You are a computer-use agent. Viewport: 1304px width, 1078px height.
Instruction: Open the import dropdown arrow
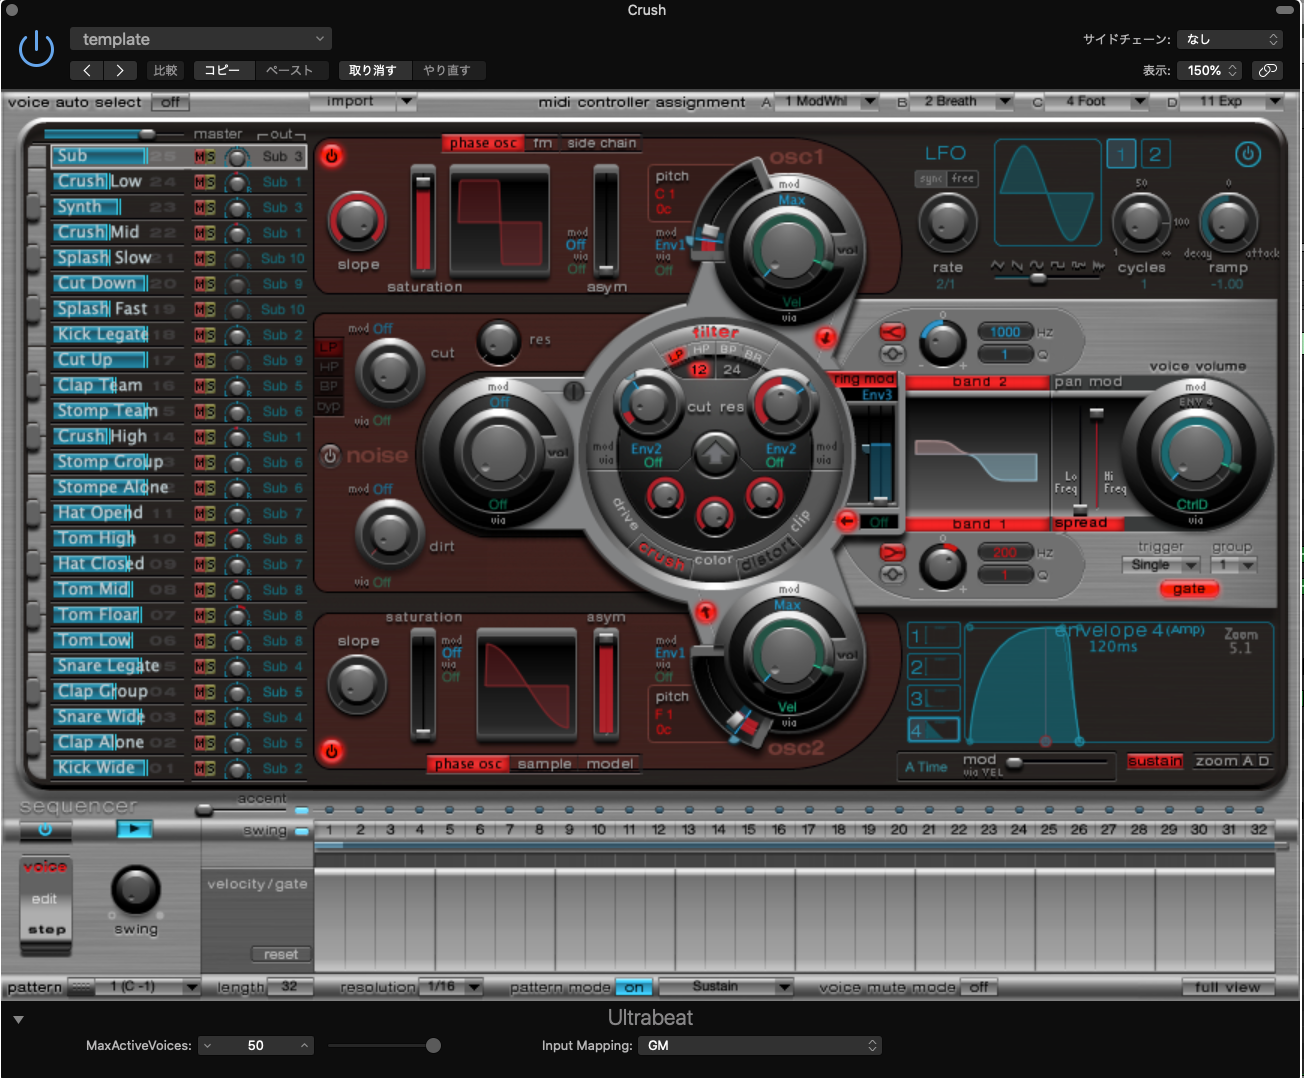click(x=406, y=101)
